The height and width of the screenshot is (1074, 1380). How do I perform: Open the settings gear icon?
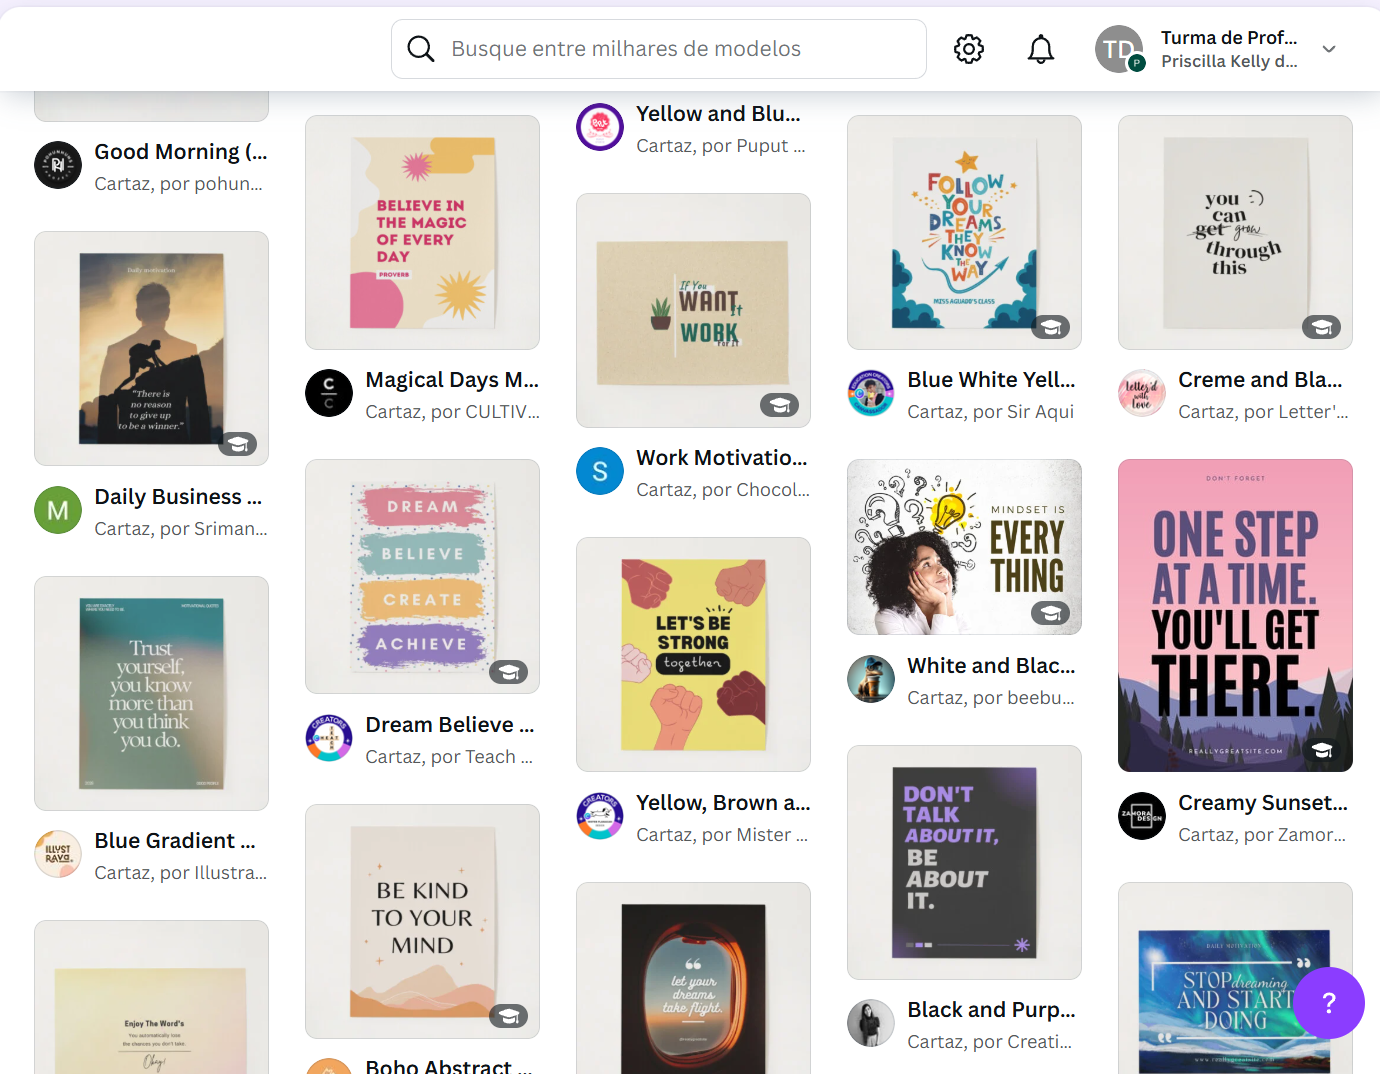968,49
